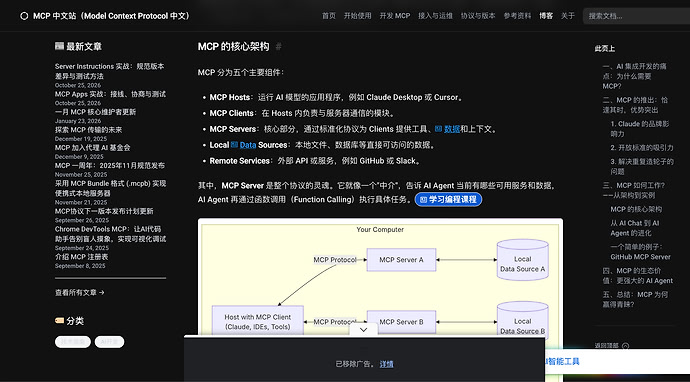Go to the 首页 nav item
Image resolution: width=690 pixels, height=382 pixels.
(x=329, y=16)
